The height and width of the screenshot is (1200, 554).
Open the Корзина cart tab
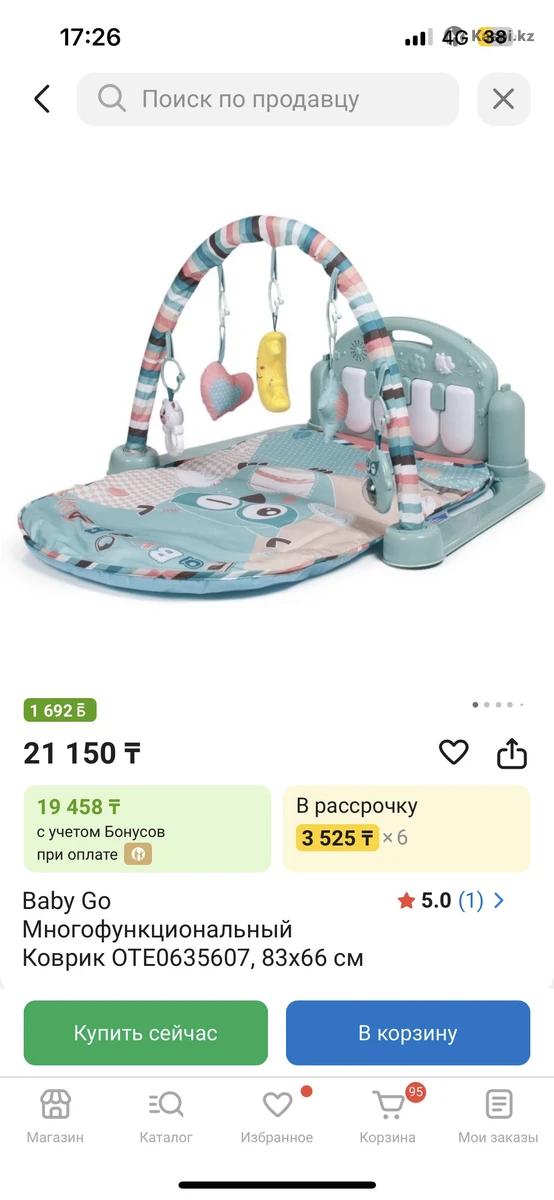point(388,1117)
